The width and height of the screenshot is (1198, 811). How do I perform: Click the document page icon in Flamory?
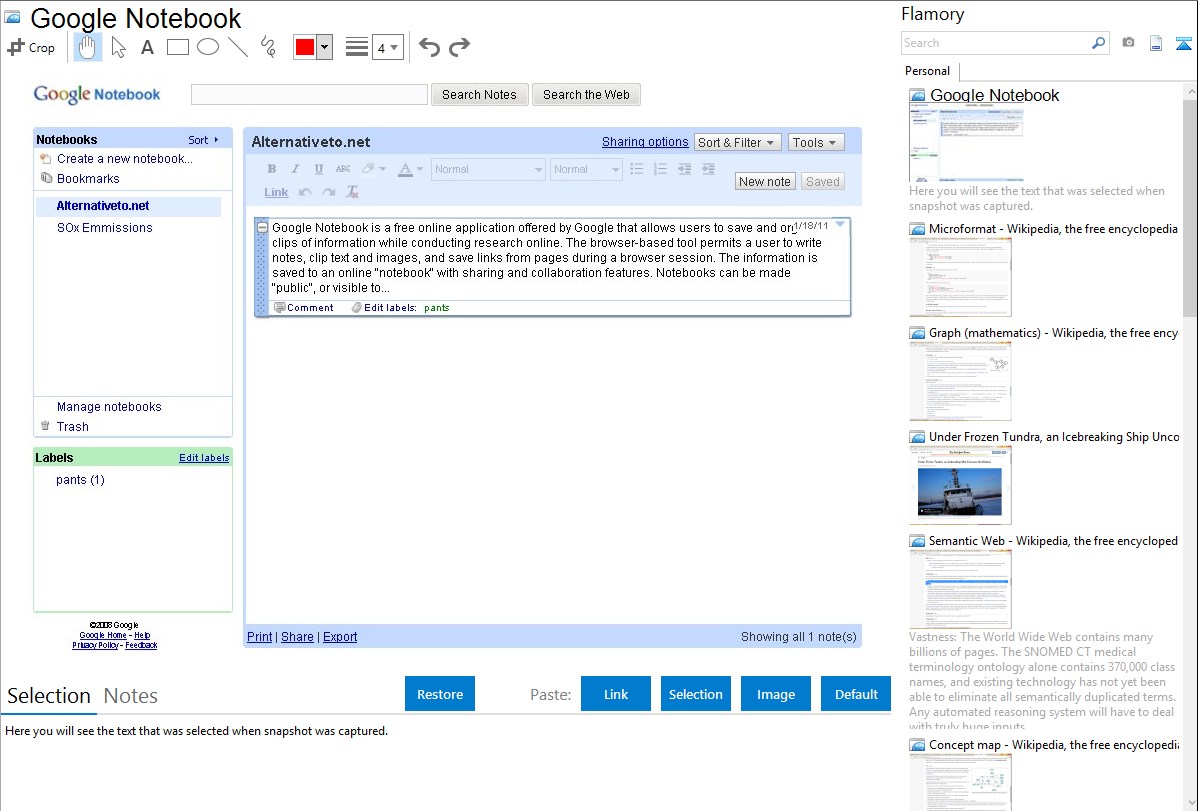pos(1156,43)
